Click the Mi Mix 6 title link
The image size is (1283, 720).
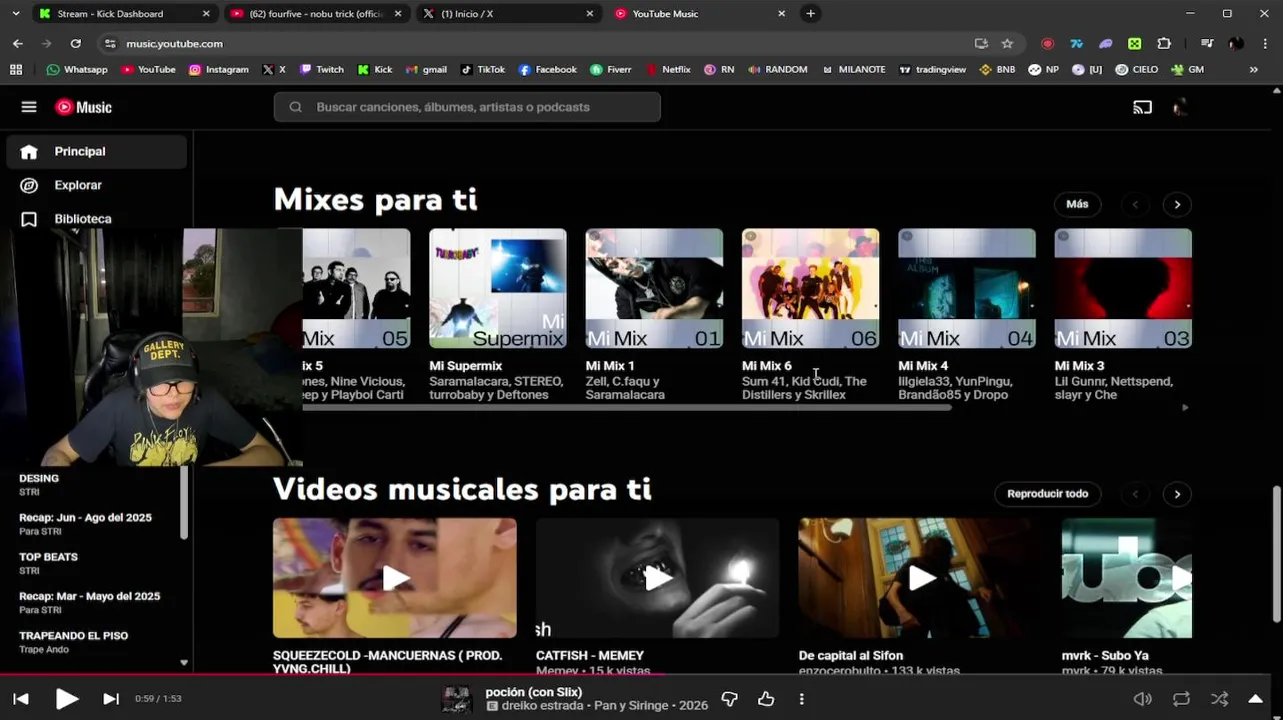(x=767, y=366)
